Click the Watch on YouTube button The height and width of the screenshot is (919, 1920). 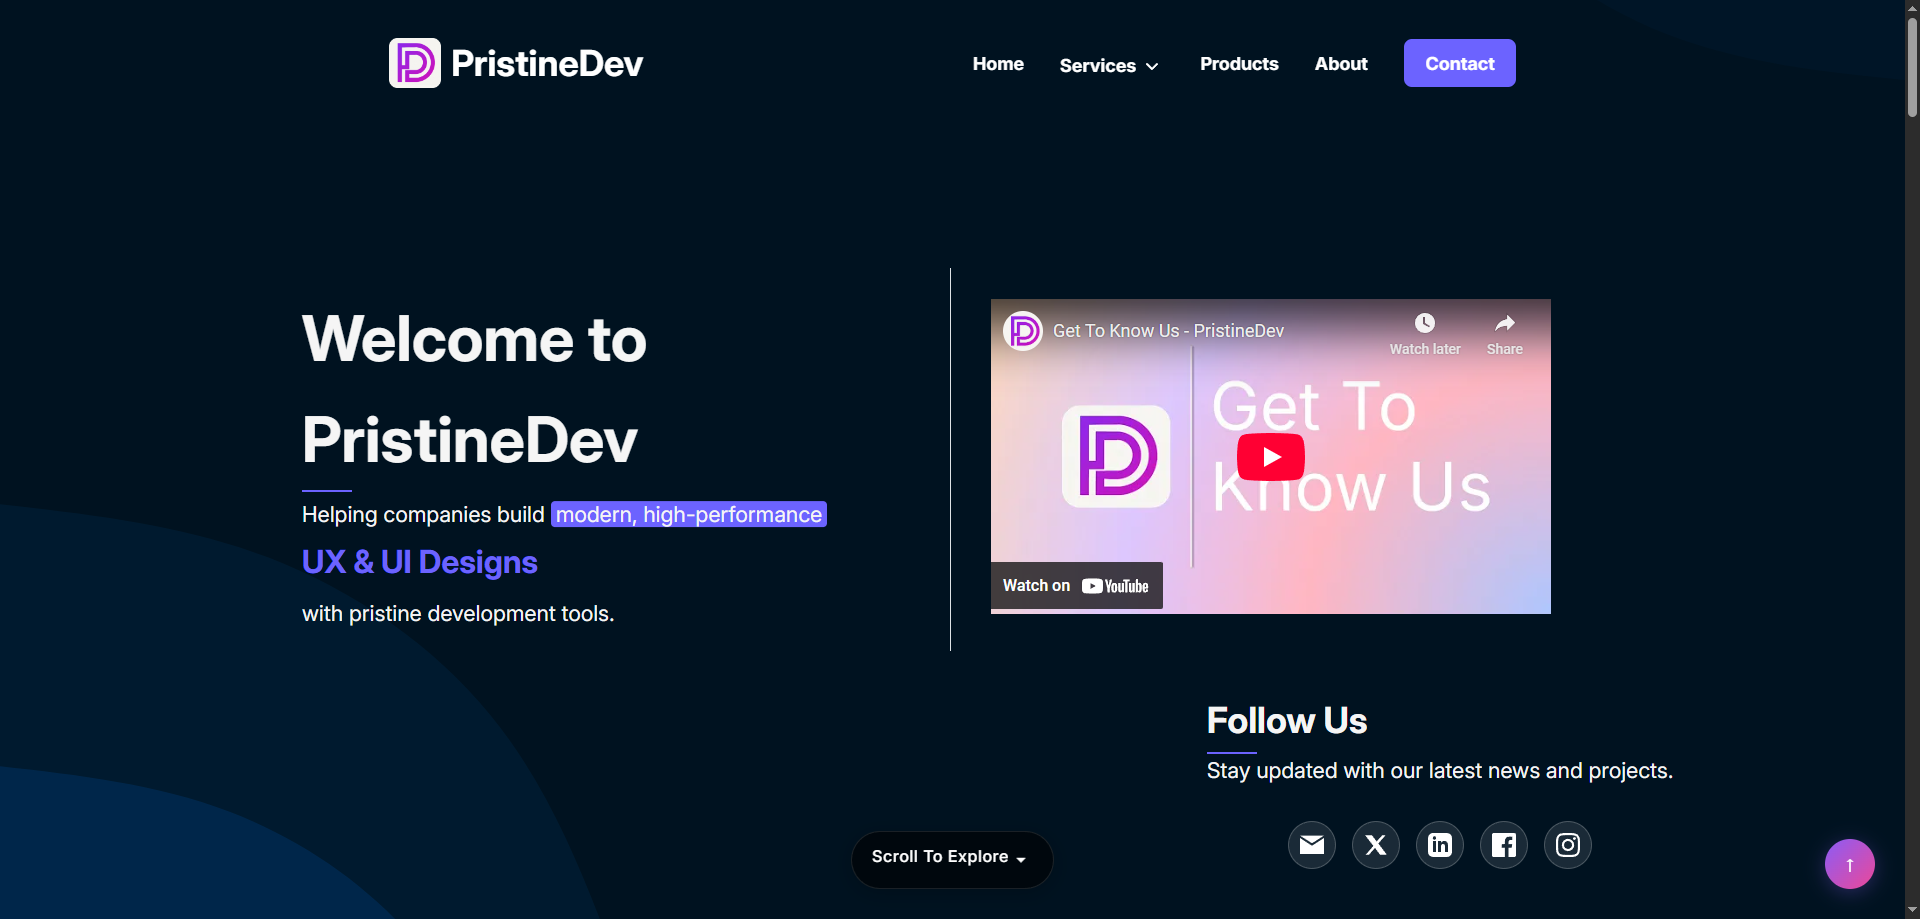click(x=1077, y=585)
